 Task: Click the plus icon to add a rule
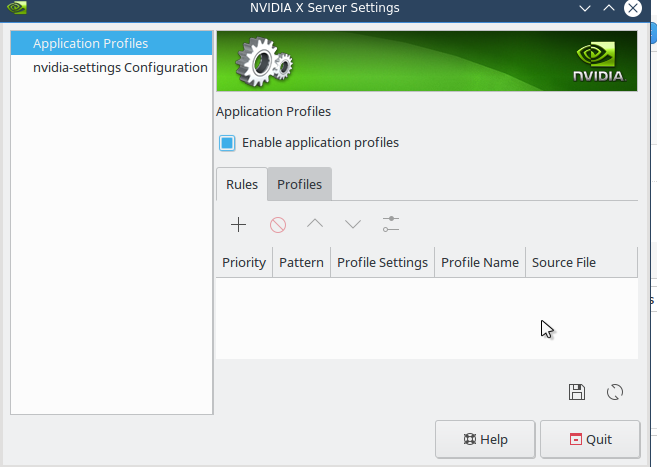click(238, 224)
